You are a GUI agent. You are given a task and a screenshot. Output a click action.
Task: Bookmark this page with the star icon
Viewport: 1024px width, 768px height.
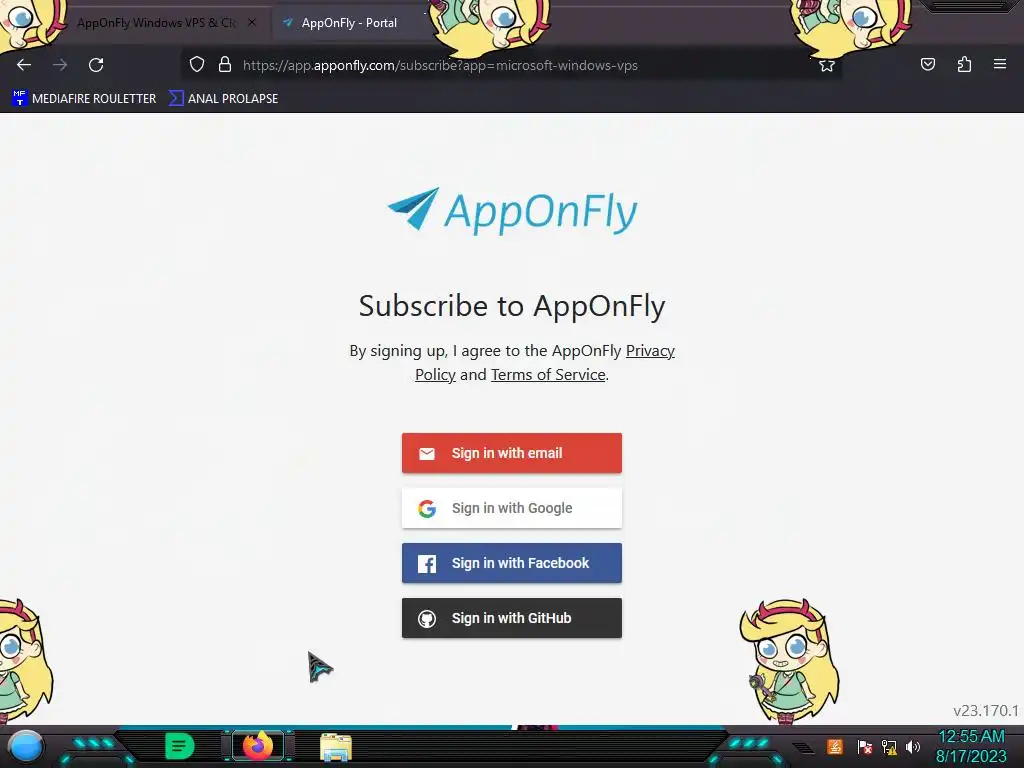point(827,65)
